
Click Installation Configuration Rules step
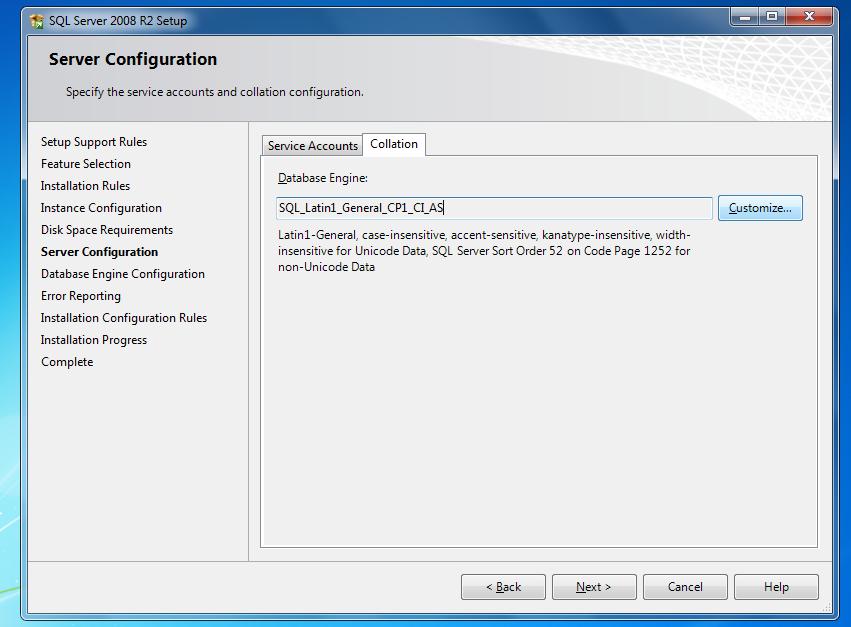point(124,318)
